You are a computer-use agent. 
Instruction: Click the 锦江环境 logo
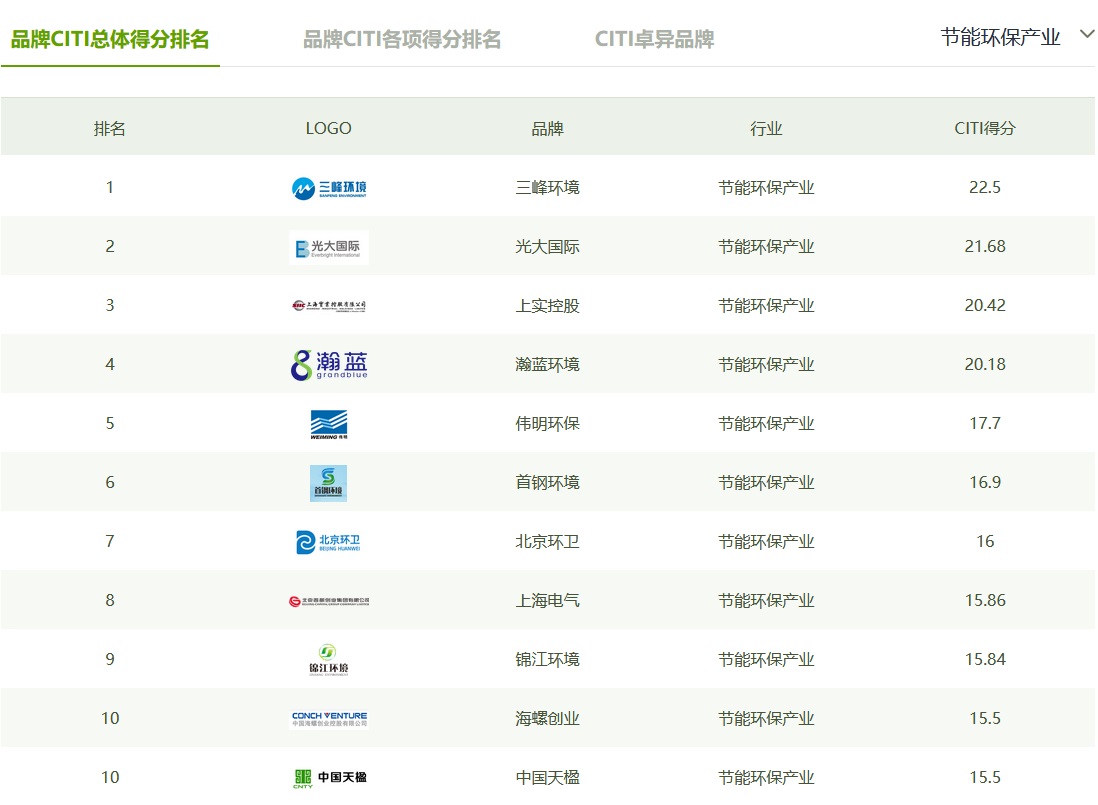(329, 660)
